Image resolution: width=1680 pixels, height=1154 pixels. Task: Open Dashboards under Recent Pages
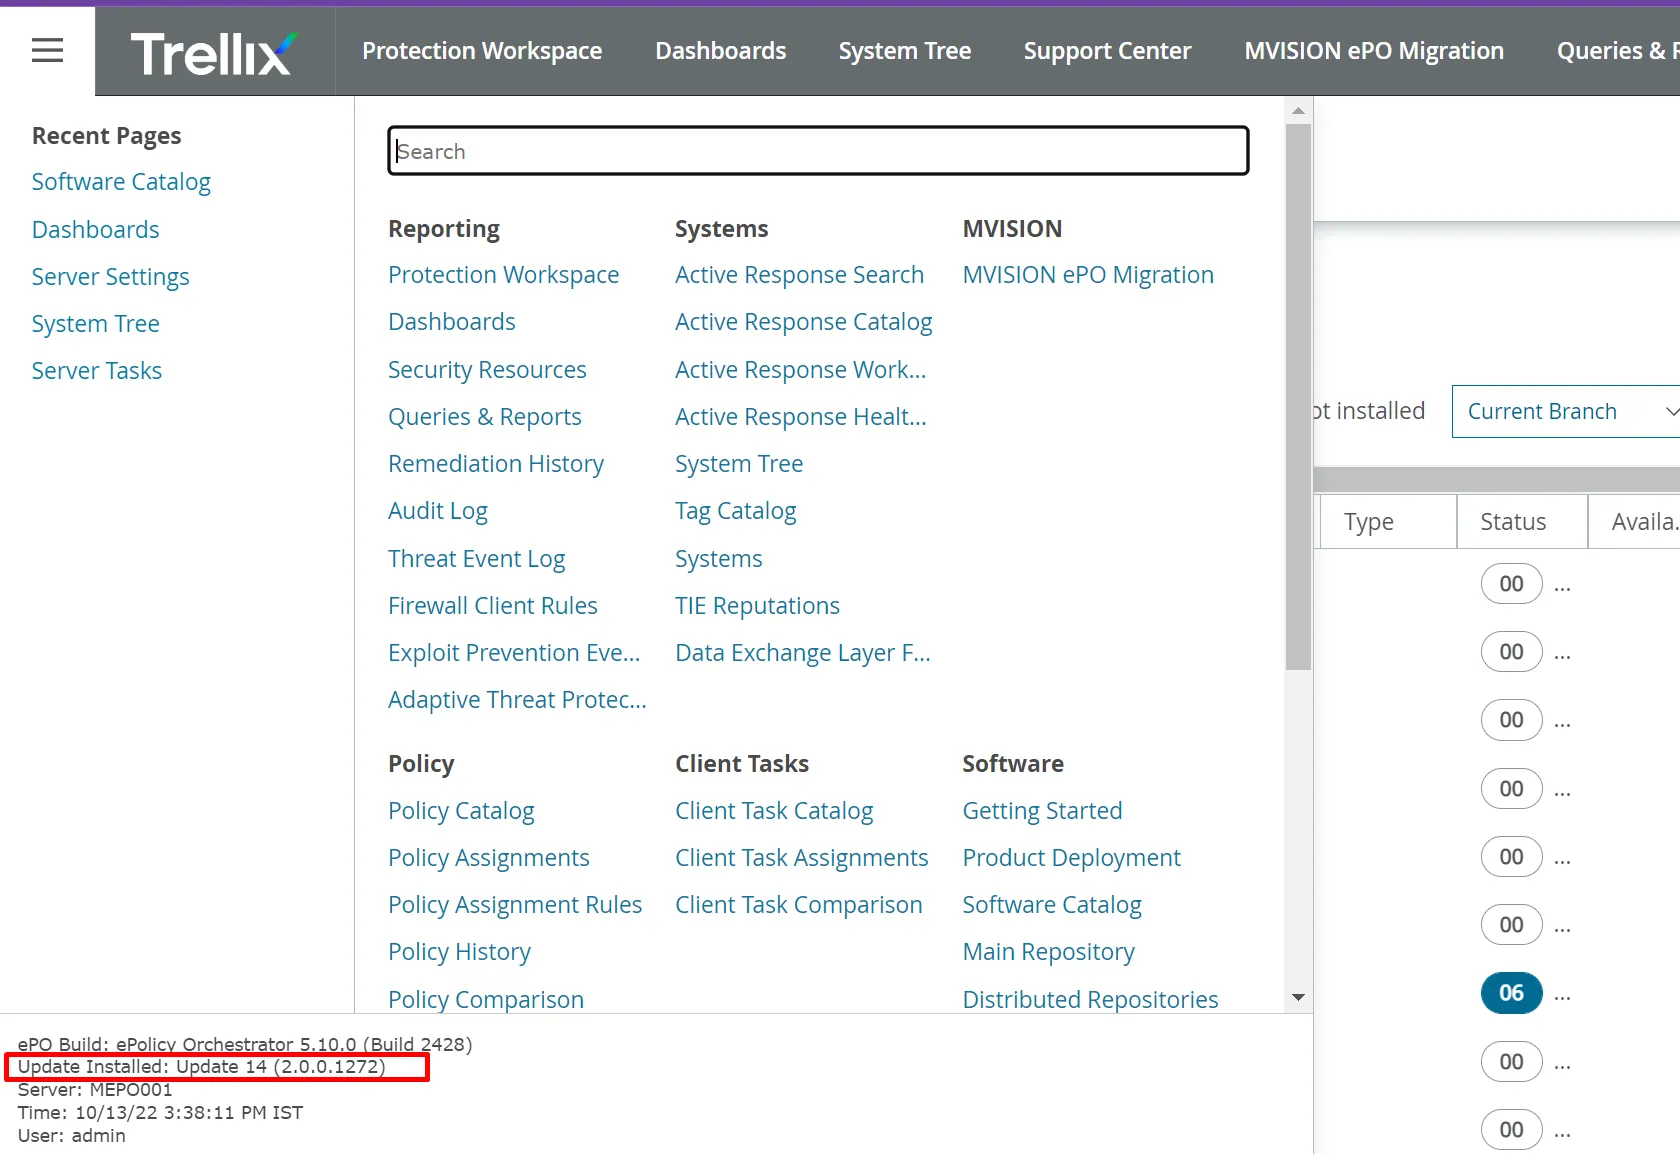click(95, 230)
